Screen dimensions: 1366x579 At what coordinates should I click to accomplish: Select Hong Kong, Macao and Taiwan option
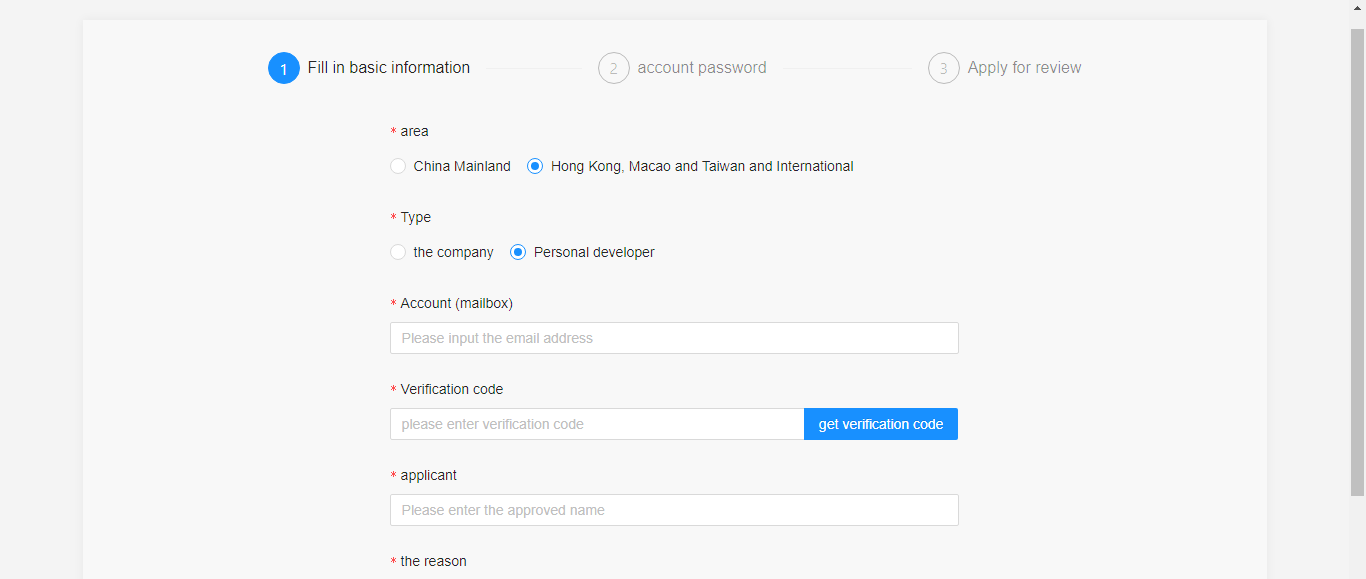click(x=535, y=166)
